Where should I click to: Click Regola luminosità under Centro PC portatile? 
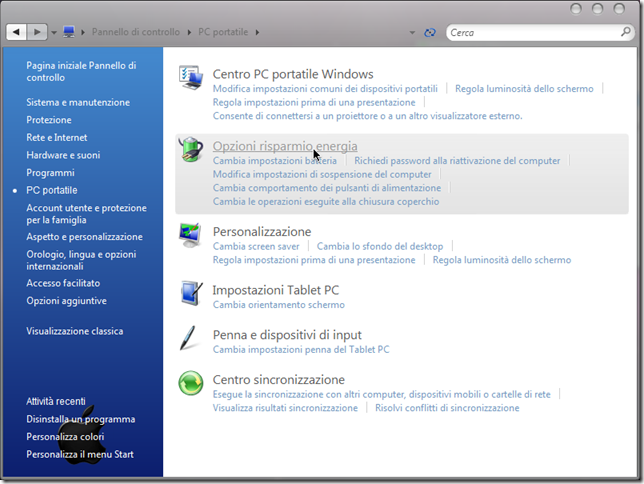(524, 89)
